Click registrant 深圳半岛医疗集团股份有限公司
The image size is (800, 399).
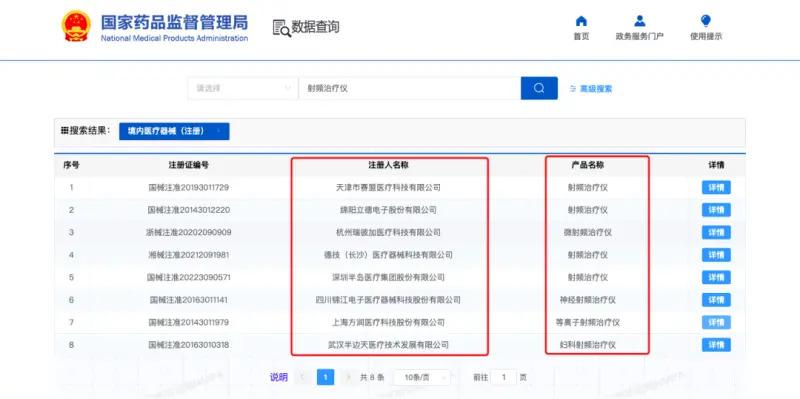click(x=388, y=277)
